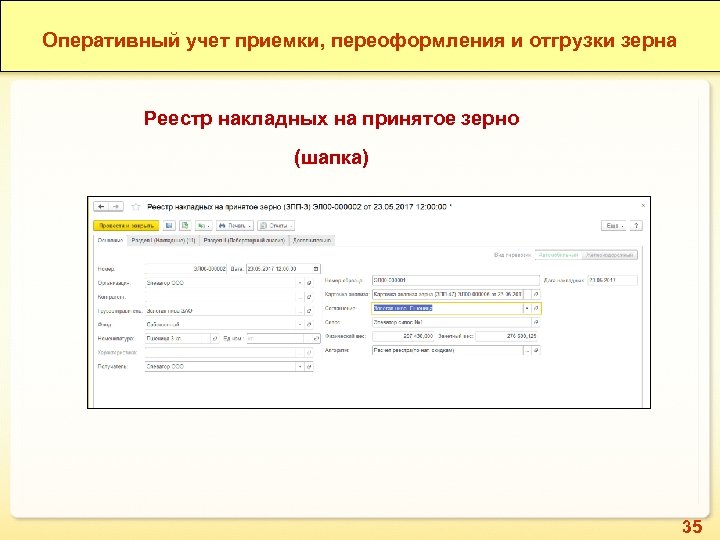This screenshot has height=540, width=720.
Task: Open the create-based-on dropdown in toolbar
Action: [203, 225]
